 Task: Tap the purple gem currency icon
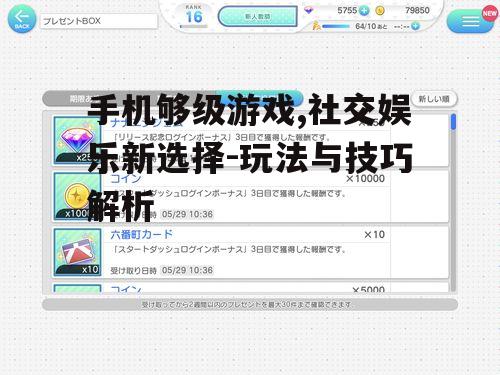tap(309, 10)
